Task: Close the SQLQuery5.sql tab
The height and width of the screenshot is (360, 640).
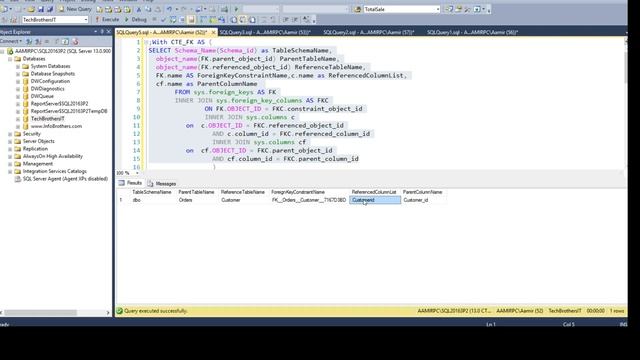Action: pyautogui.click(x=213, y=32)
